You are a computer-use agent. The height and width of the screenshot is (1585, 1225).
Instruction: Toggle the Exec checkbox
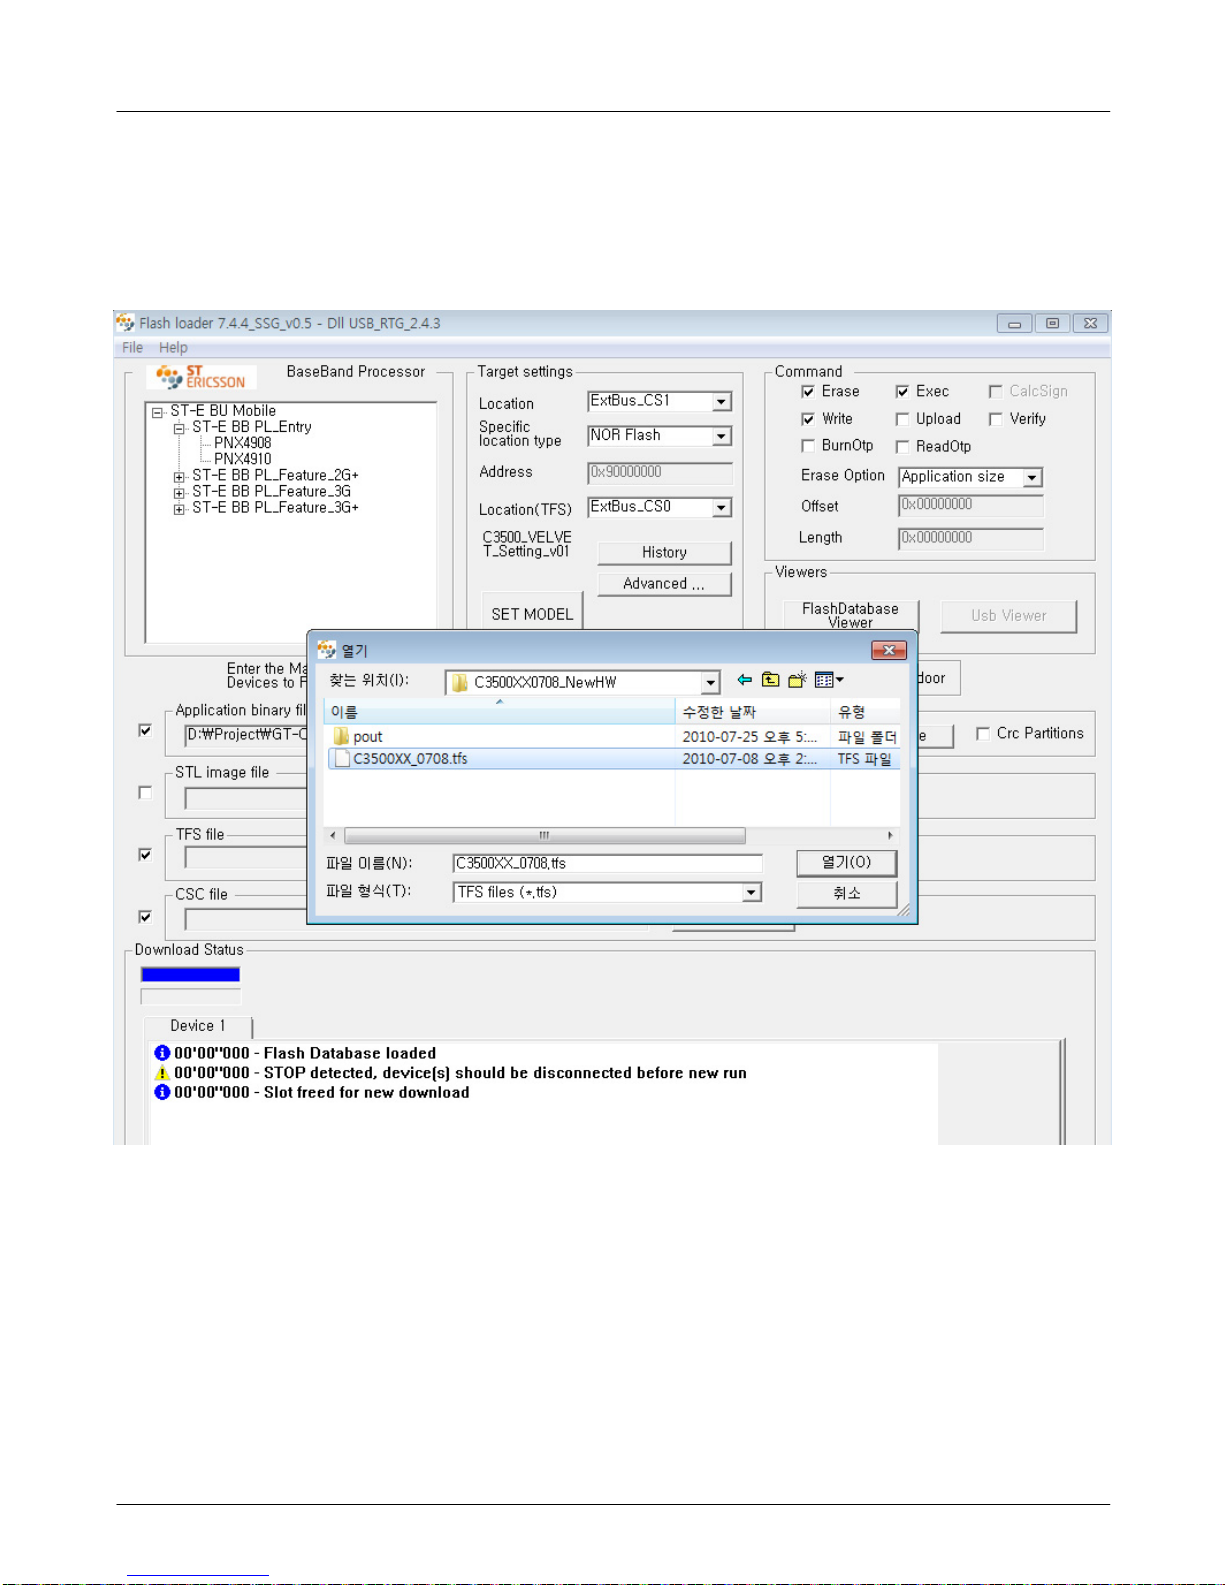(902, 392)
